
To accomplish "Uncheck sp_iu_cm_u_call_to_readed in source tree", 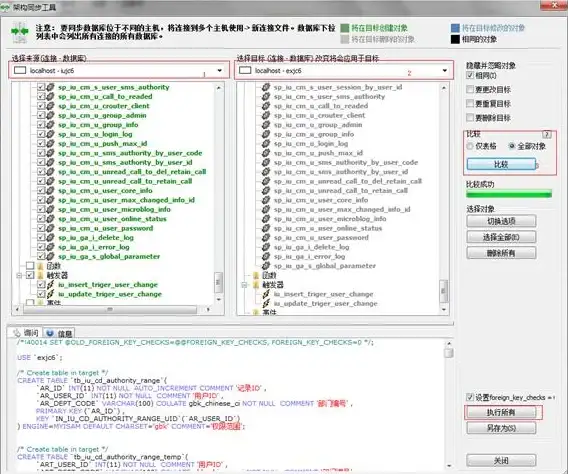I will click(x=41, y=97).
